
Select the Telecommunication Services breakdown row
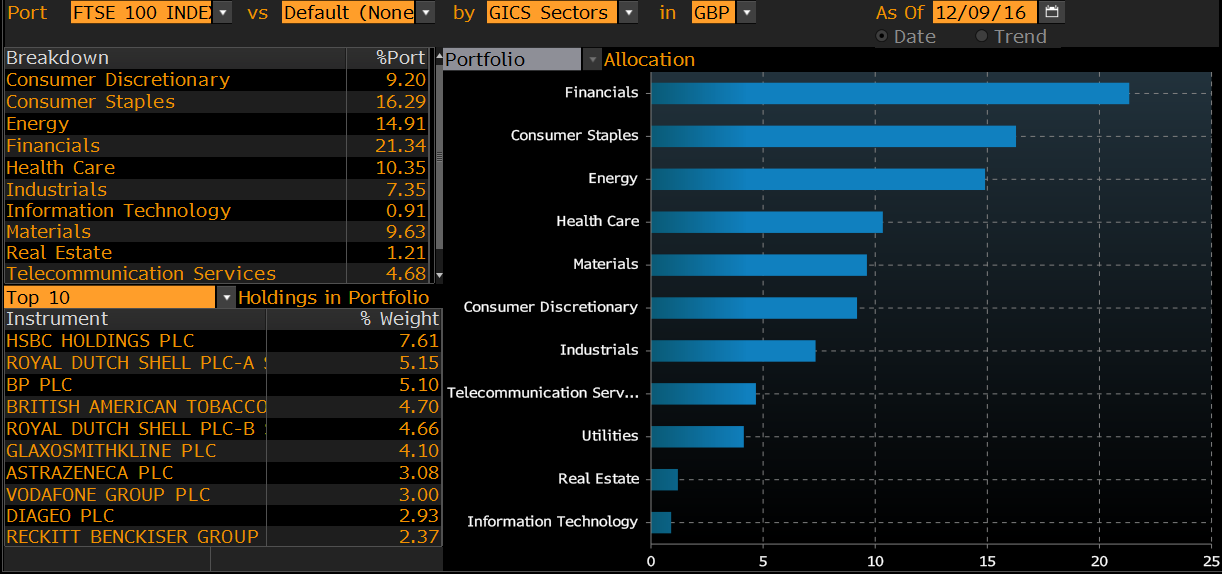[x=217, y=273]
